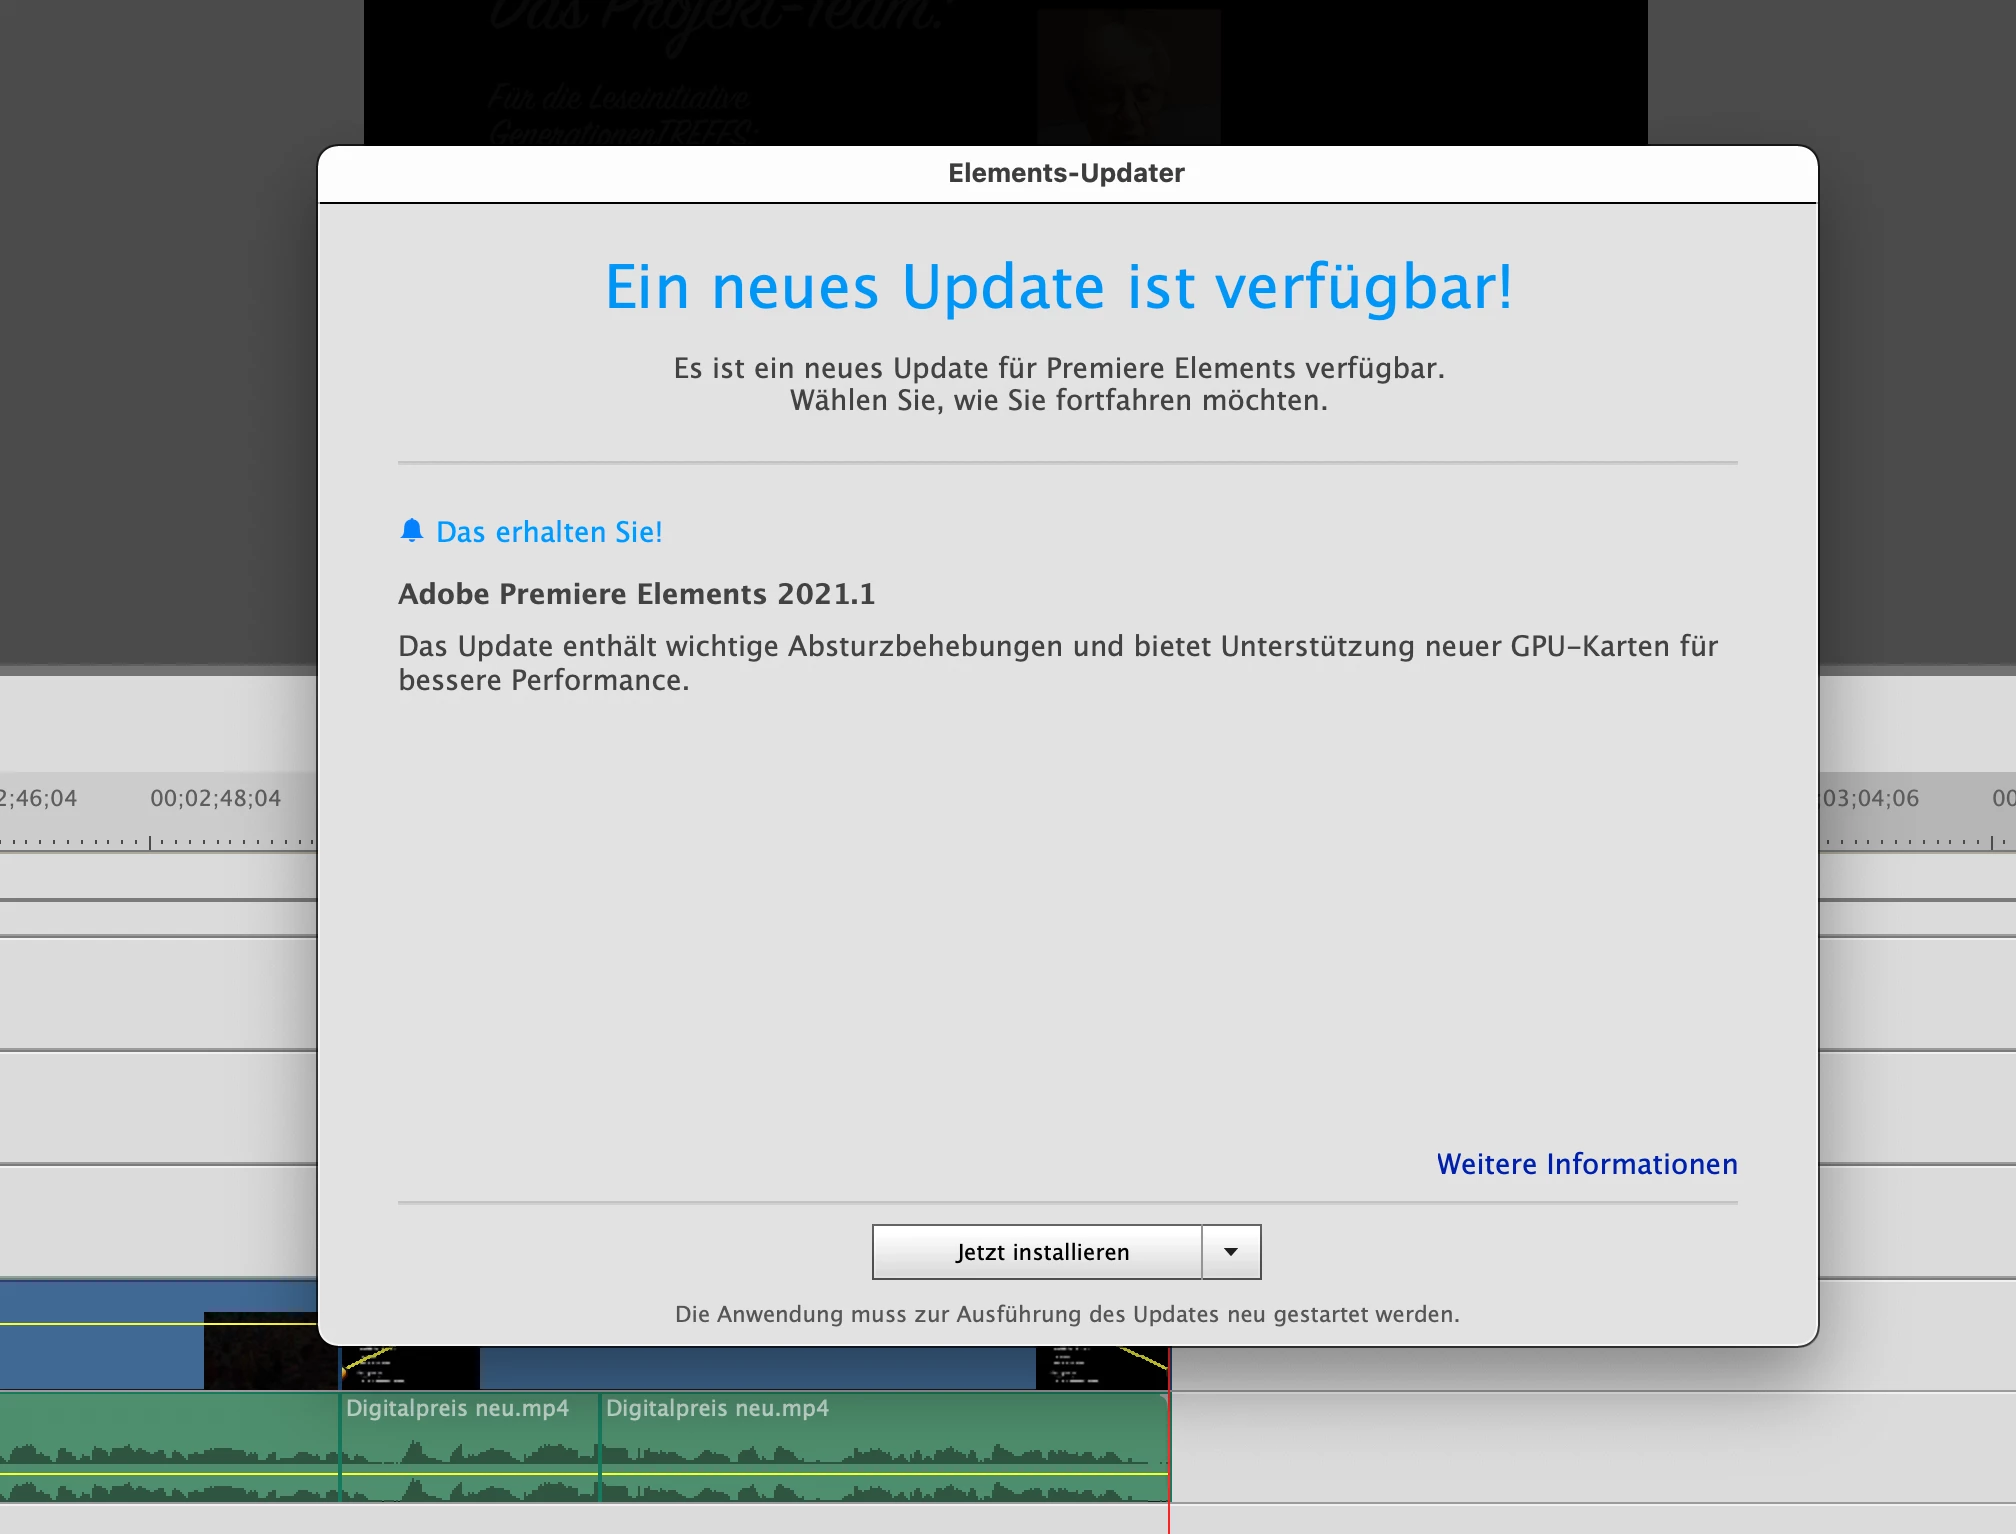Open the dropdown arrow next to Jetzt installieren
Viewport: 2016px width, 1534px height.
1231,1252
